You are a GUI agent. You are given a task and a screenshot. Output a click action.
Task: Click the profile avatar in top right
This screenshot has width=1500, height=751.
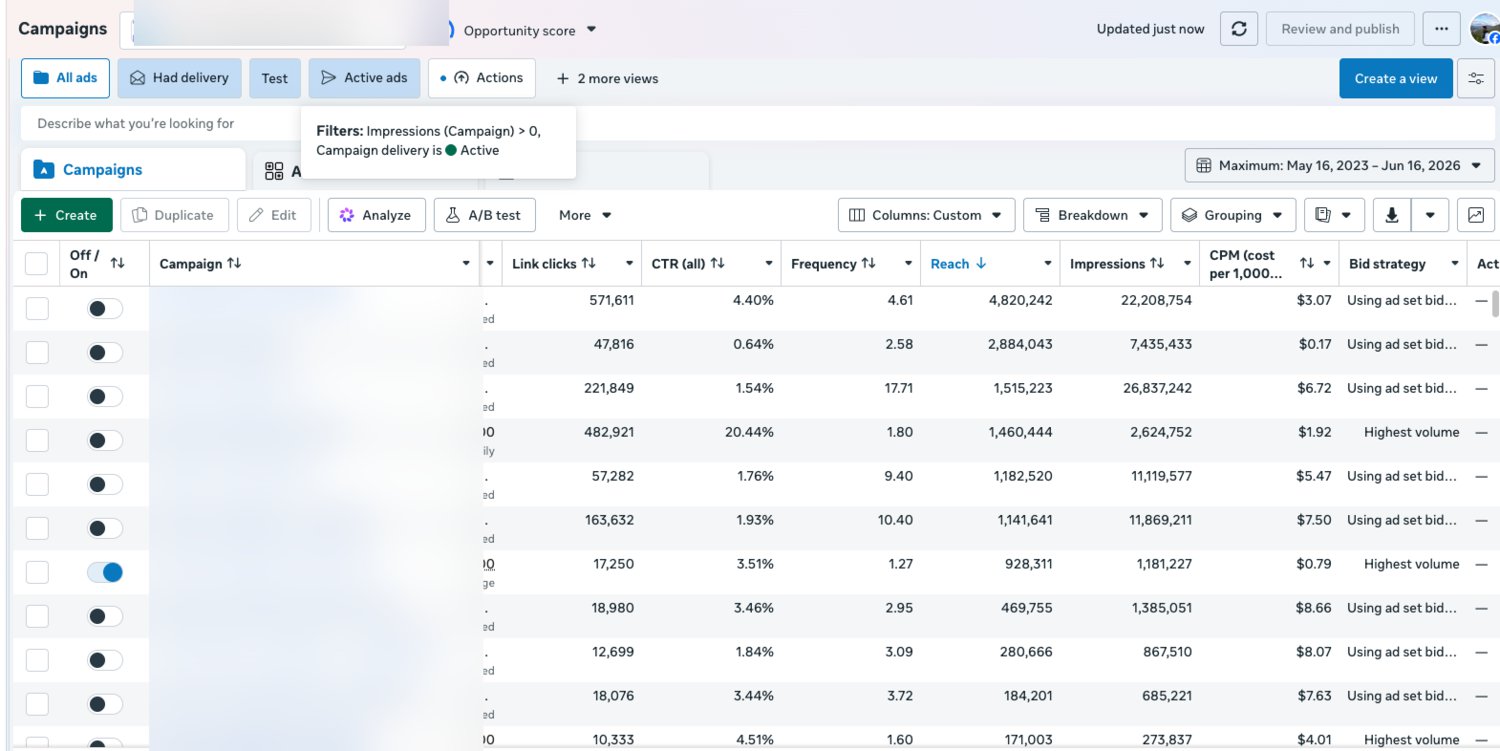[1485, 29]
